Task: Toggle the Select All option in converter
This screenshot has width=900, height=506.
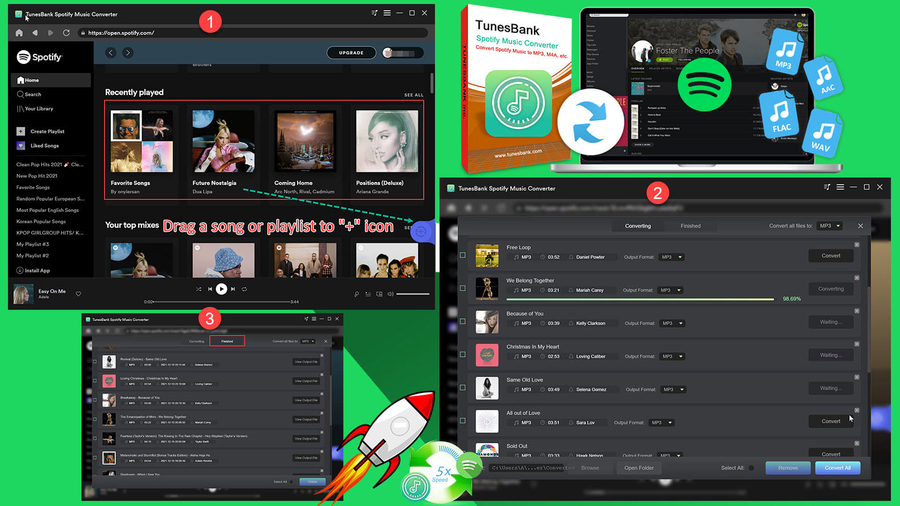Action: coord(752,467)
